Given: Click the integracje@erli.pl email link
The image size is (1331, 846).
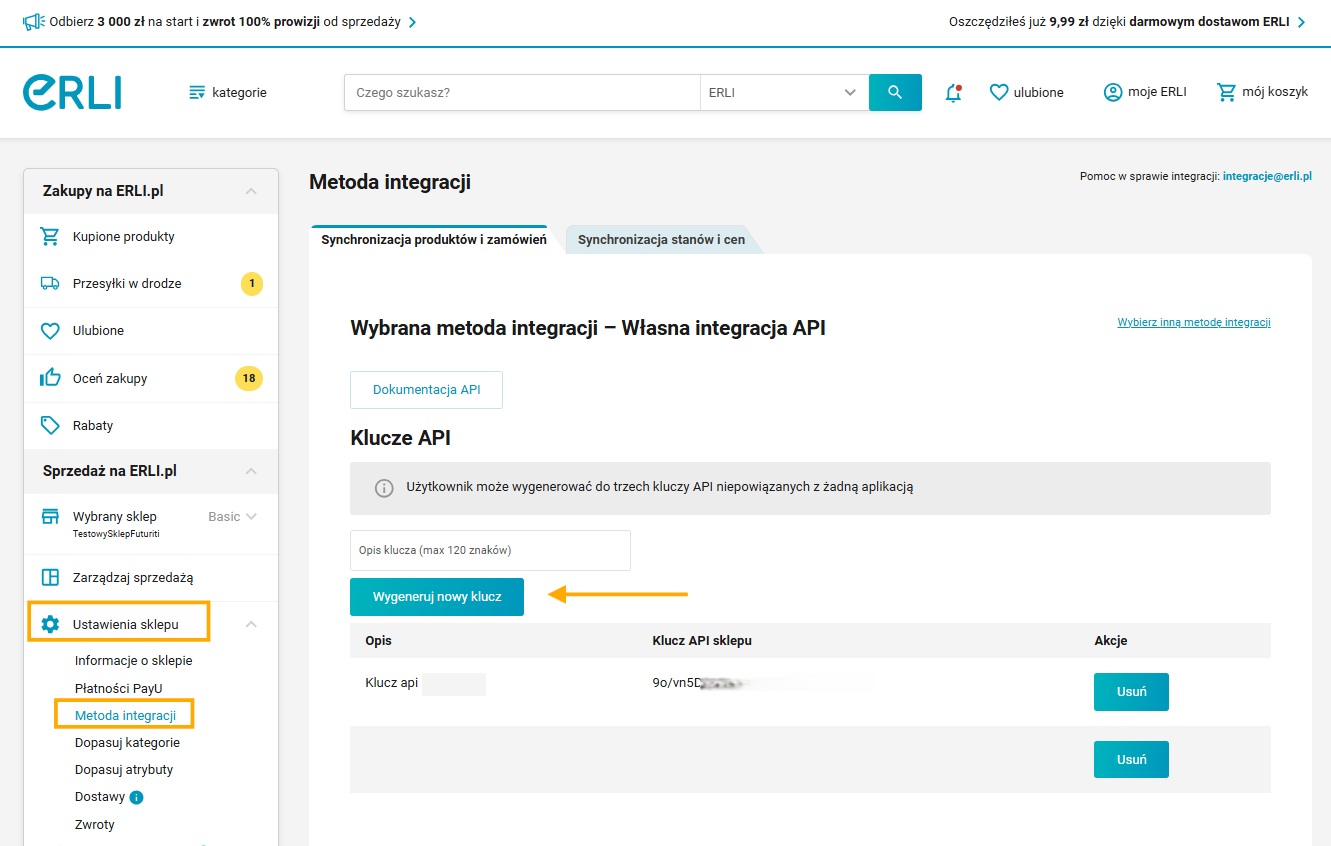Looking at the screenshot, I should [x=1267, y=176].
